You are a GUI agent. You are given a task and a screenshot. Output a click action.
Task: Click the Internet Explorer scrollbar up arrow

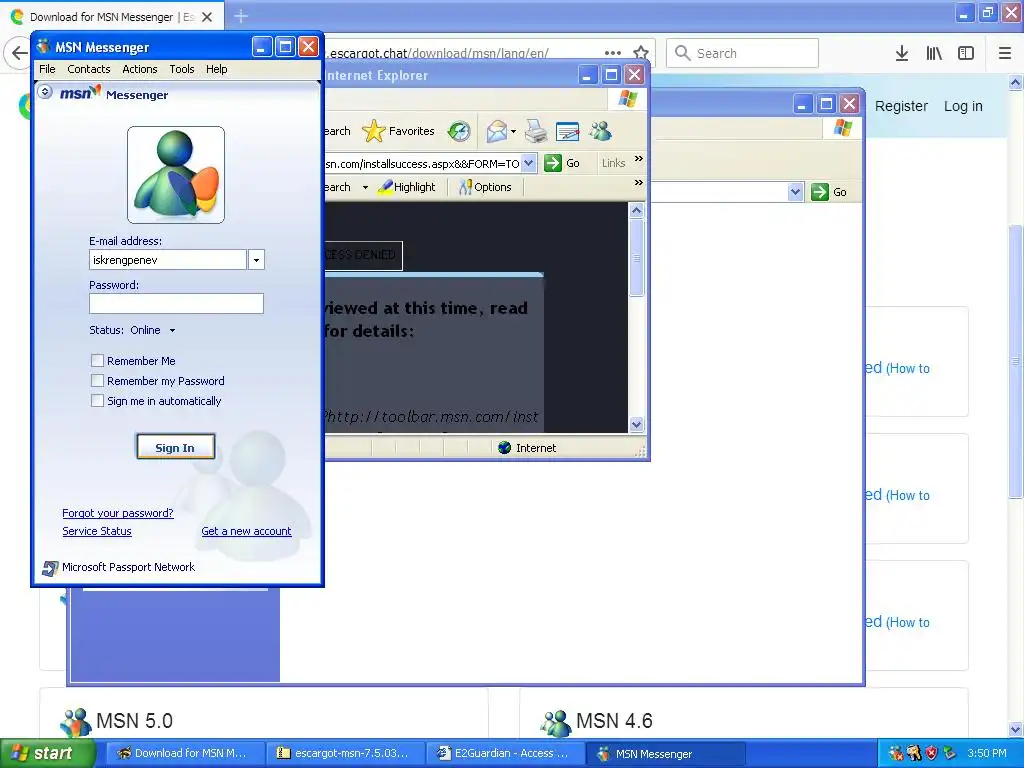coord(637,210)
